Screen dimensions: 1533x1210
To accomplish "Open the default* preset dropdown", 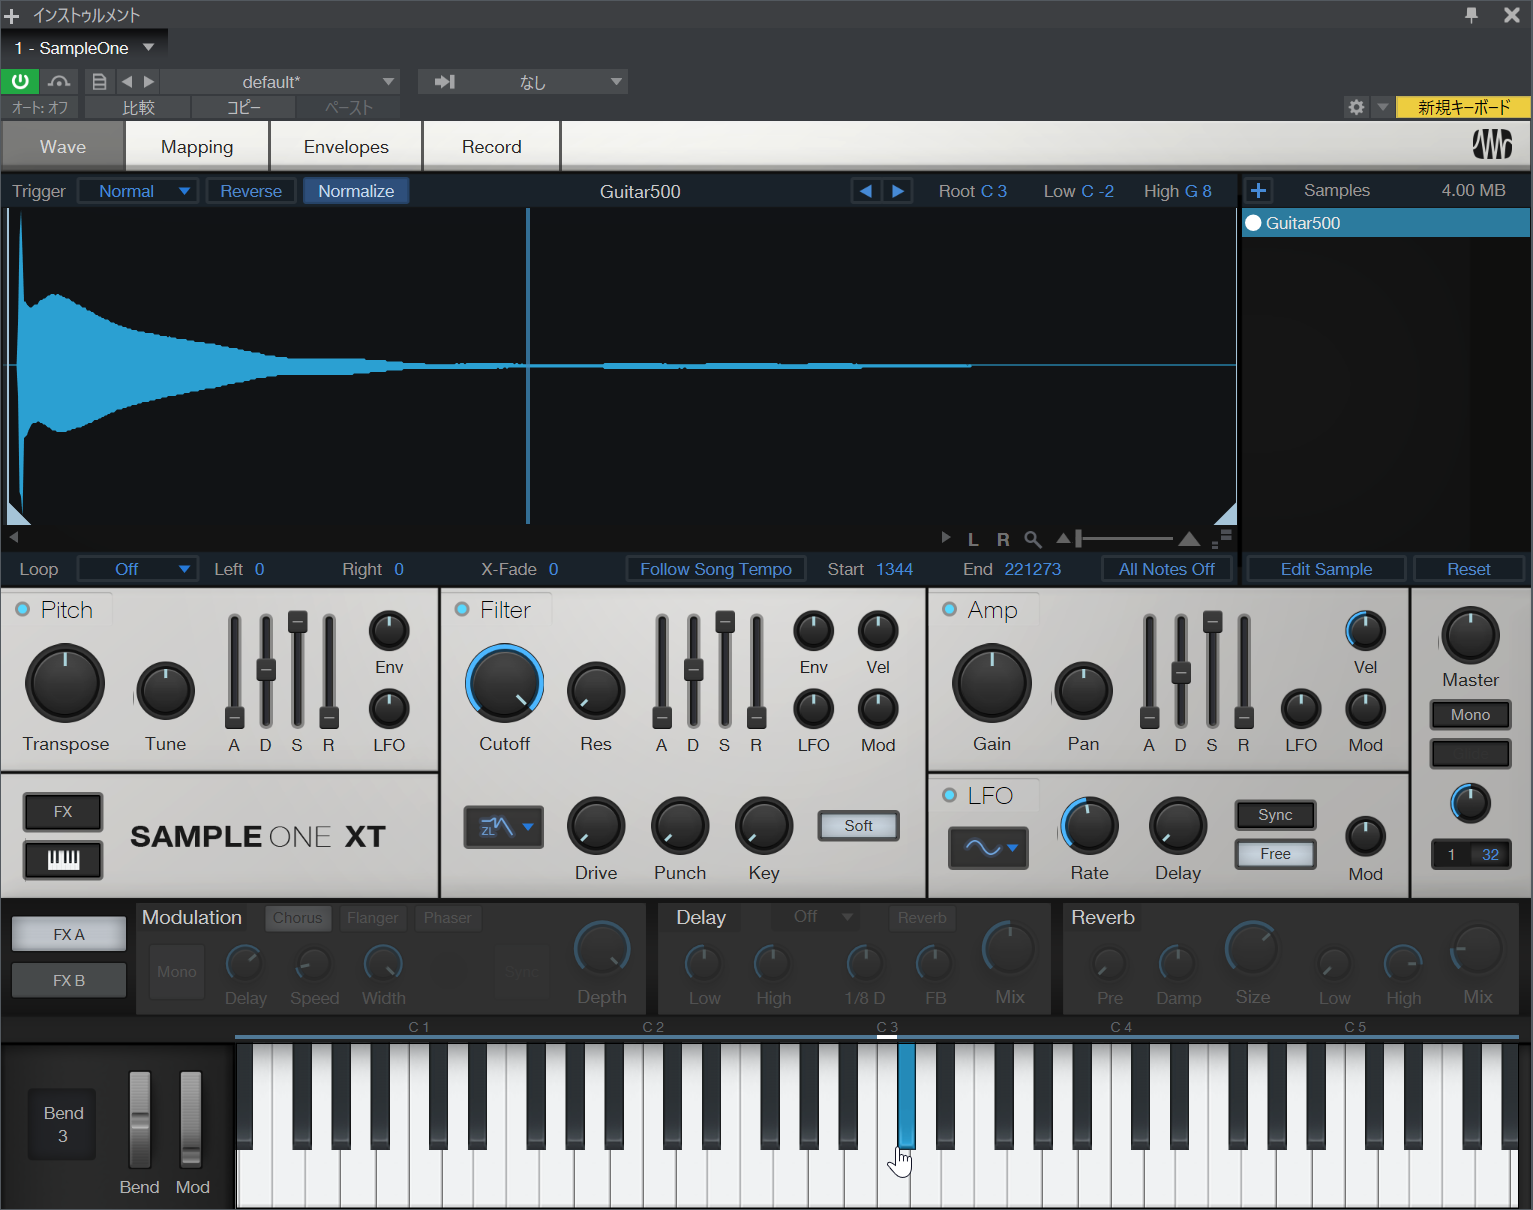I will coord(279,82).
